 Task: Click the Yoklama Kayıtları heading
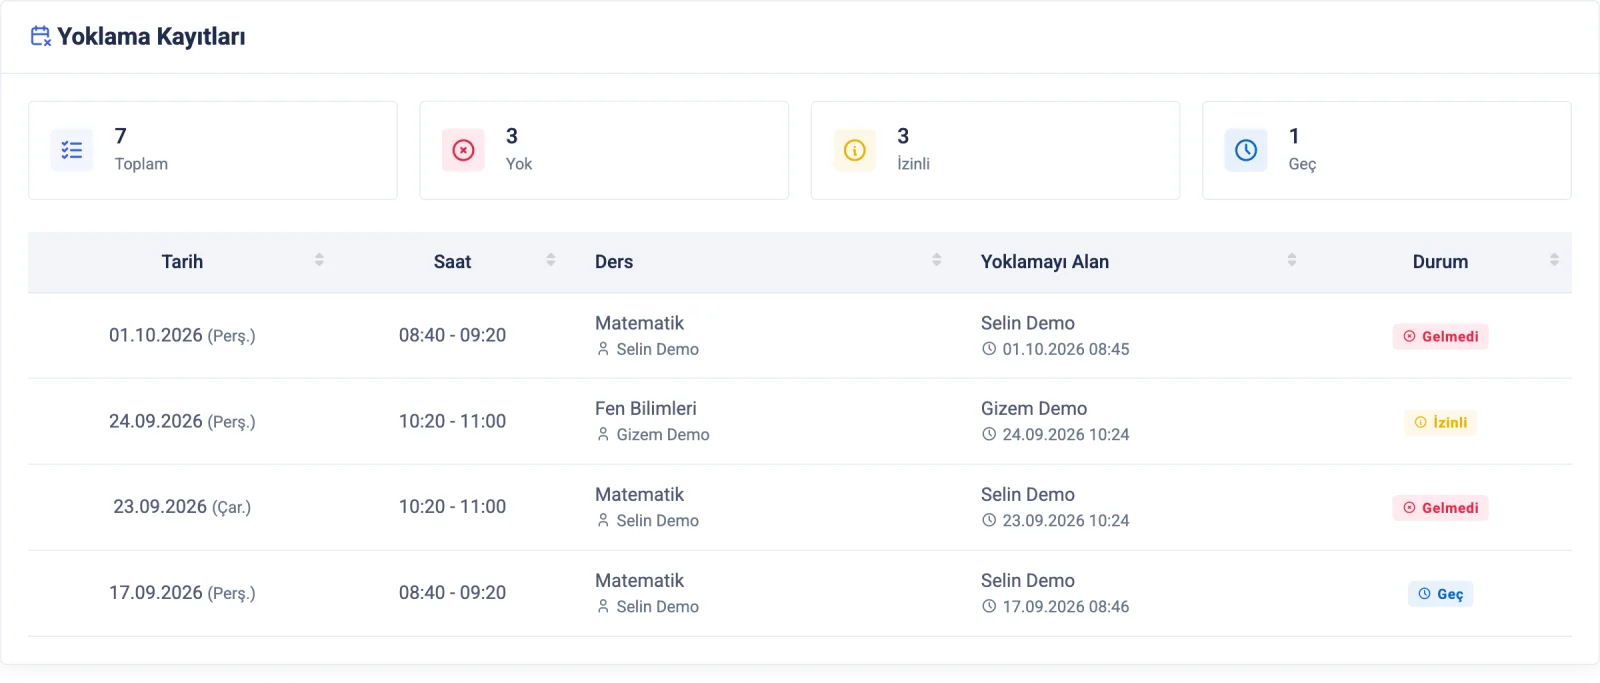click(151, 37)
